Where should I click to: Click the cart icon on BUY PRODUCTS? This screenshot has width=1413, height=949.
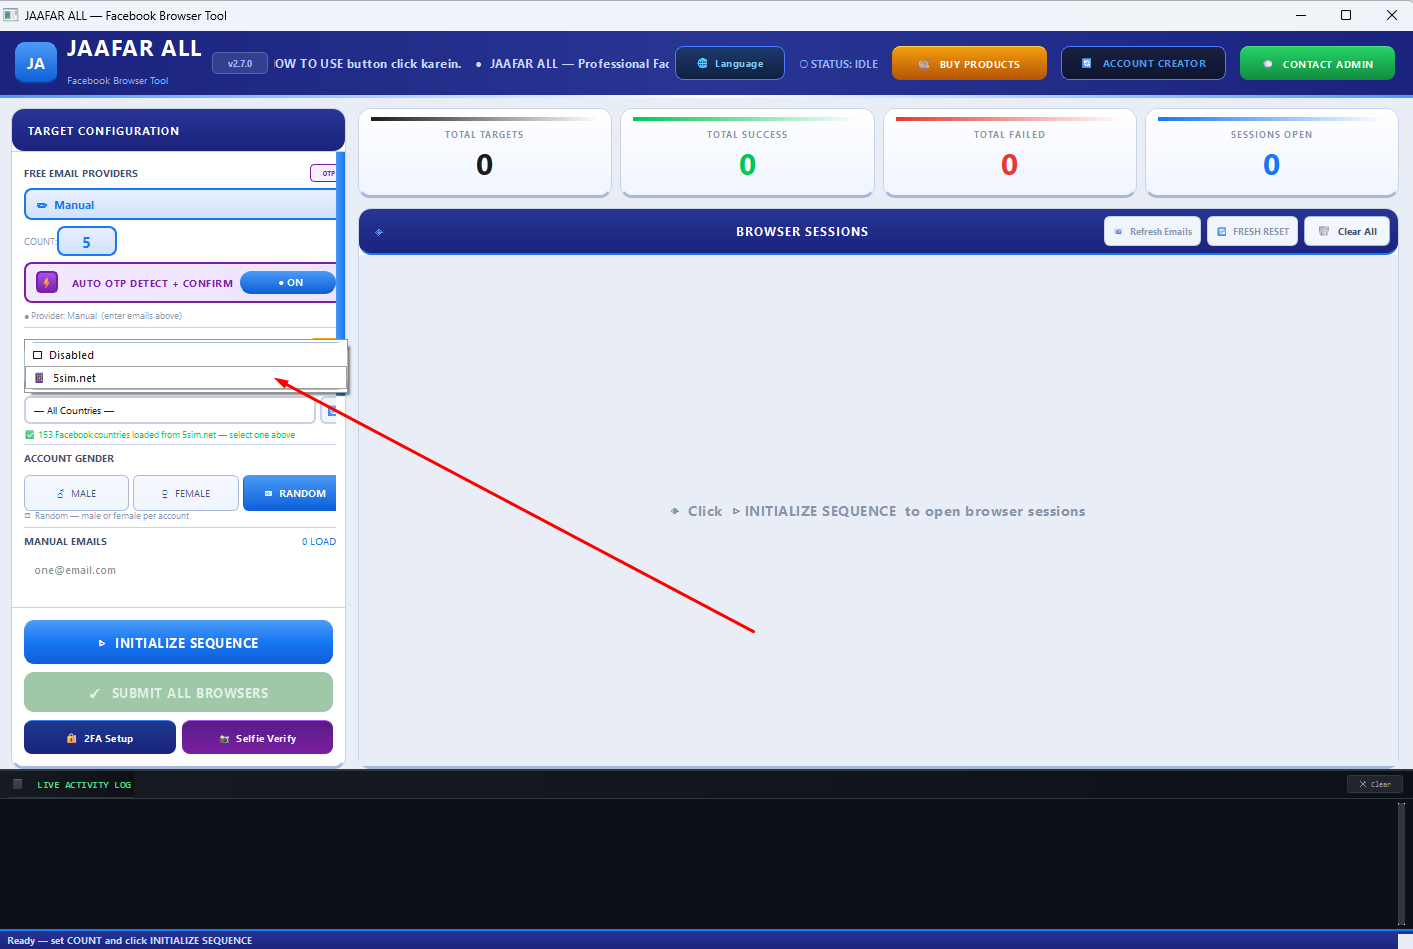(x=924, y=64)
